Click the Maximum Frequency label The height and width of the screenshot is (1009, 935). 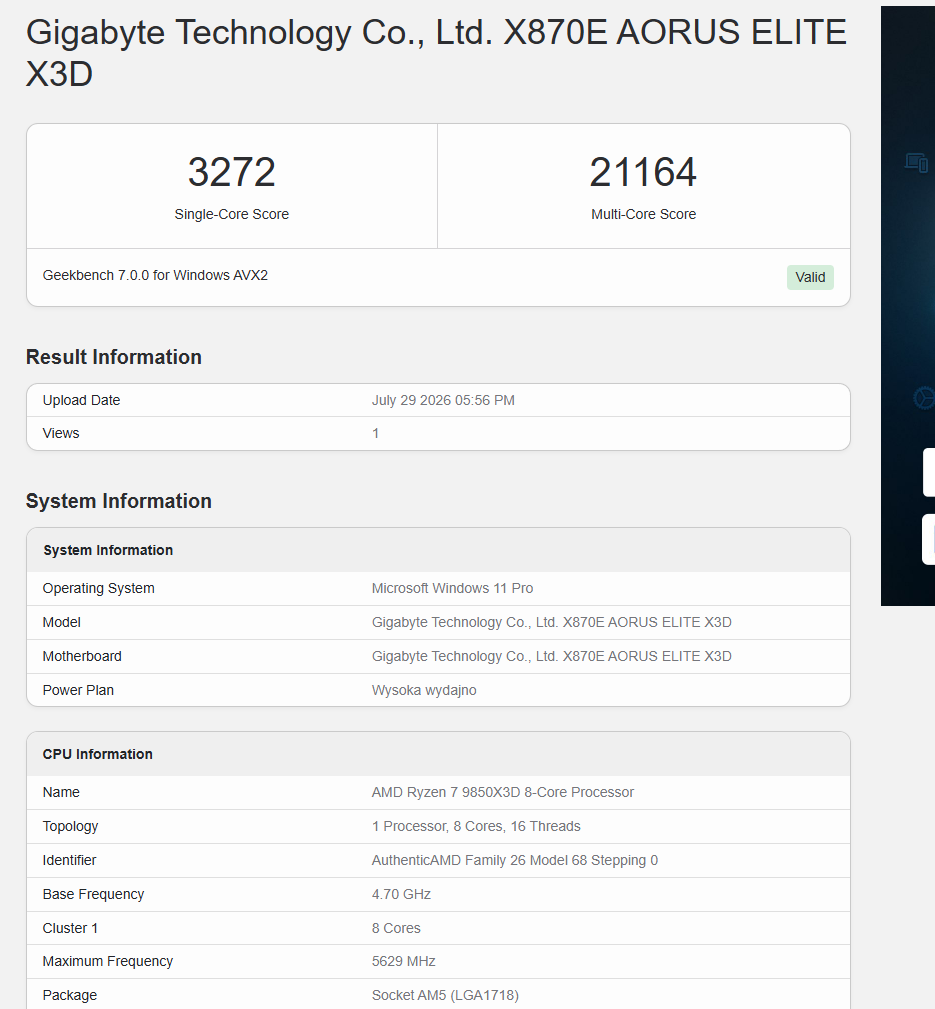(x=107, y=961)
